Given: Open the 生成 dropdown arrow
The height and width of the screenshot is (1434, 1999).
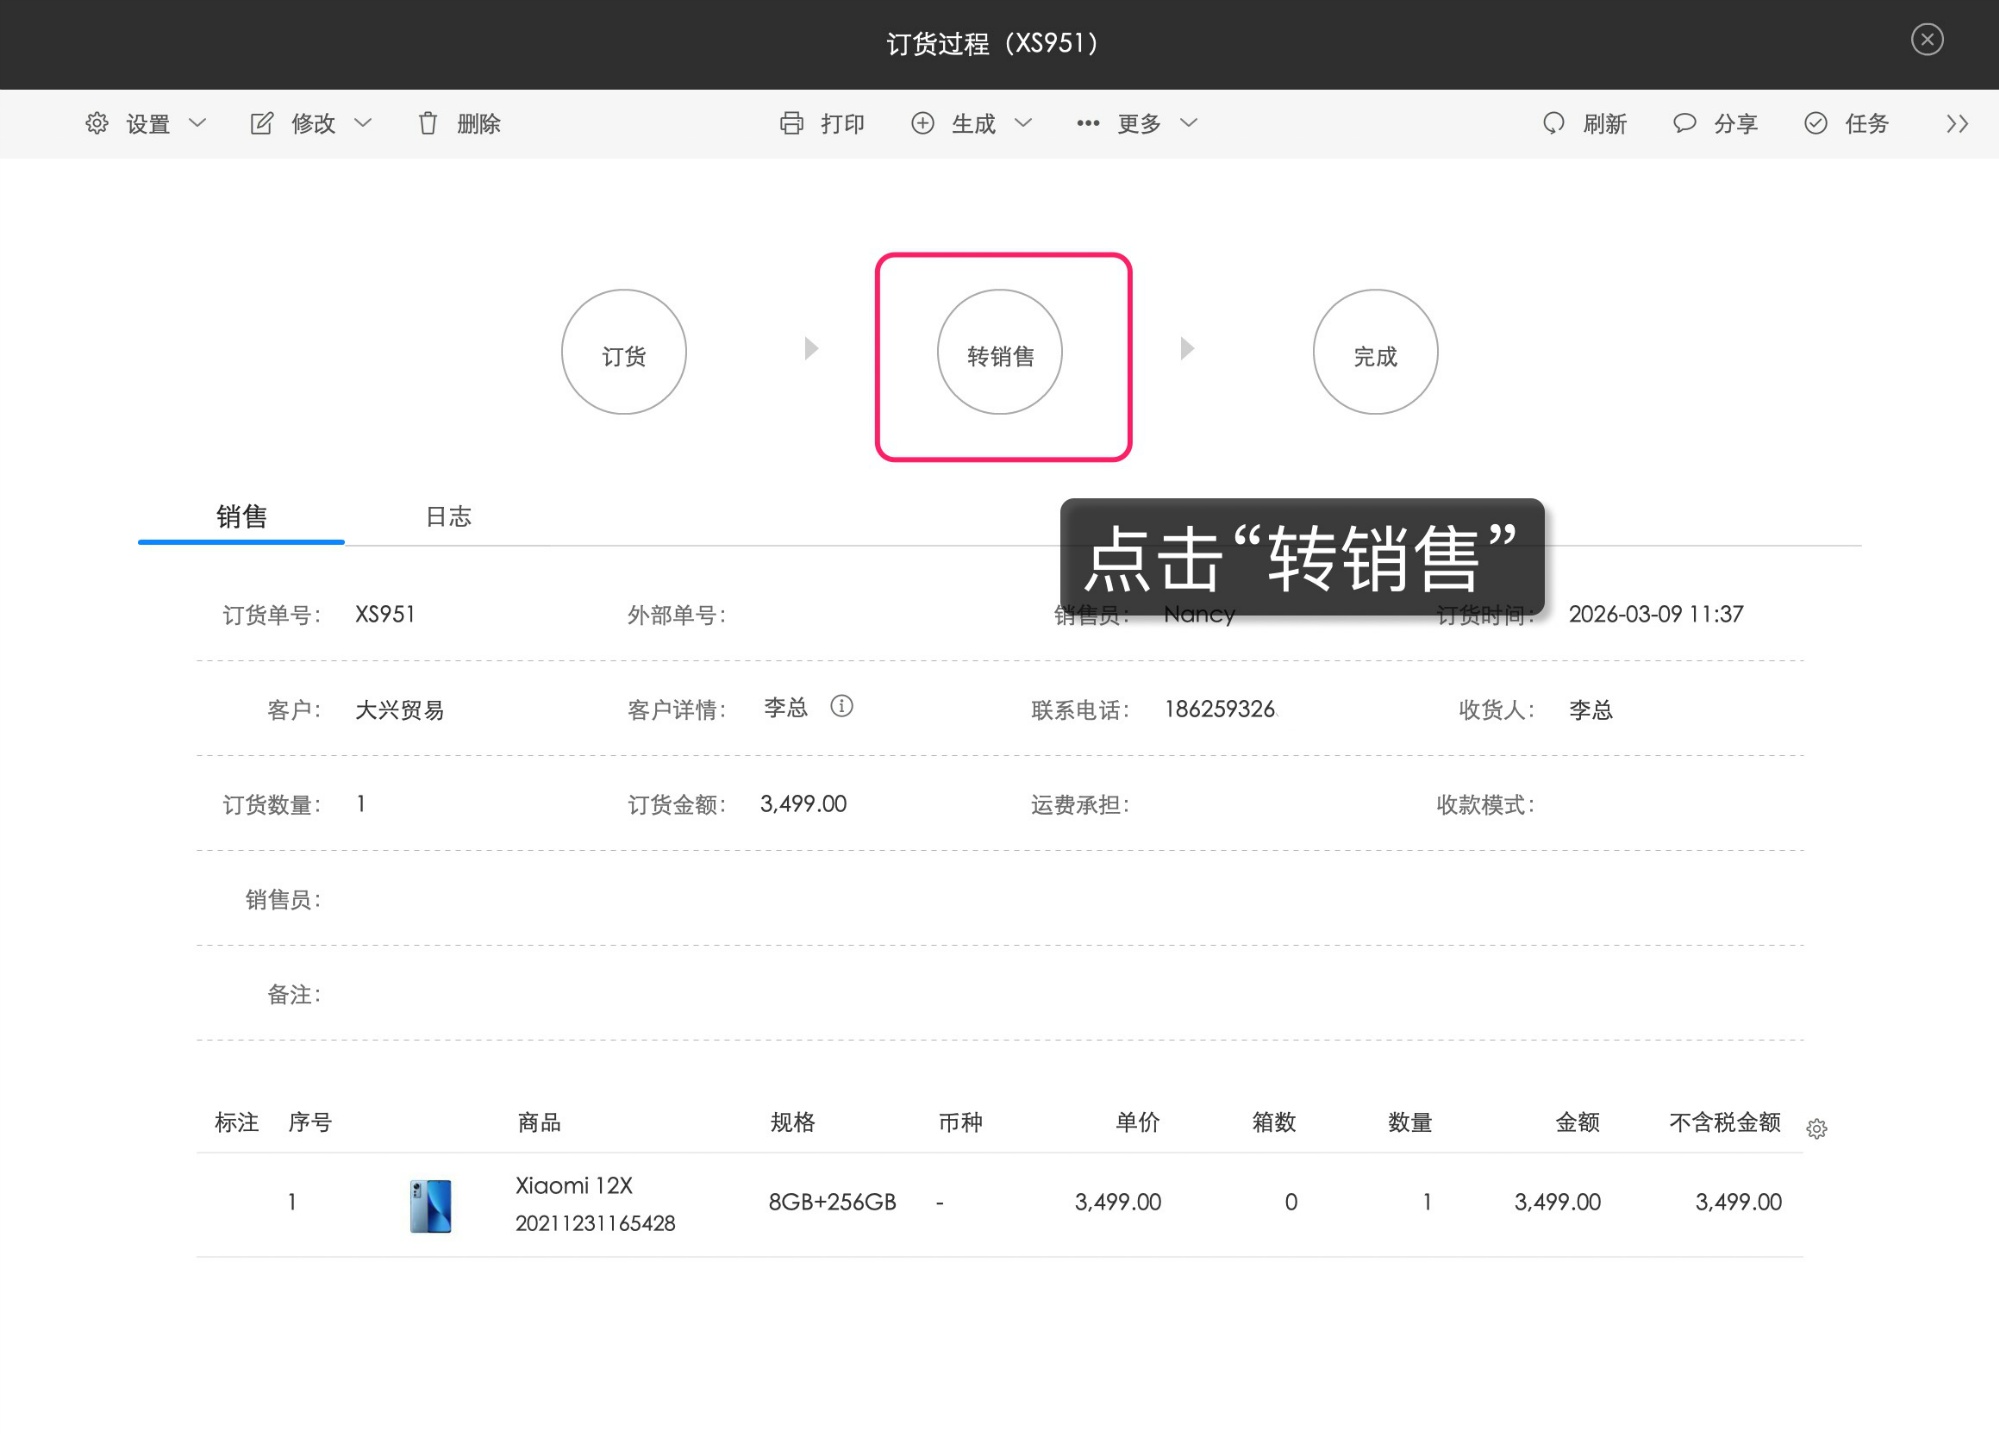Looking at the screenshot, I should click(x=1024, y=123).
